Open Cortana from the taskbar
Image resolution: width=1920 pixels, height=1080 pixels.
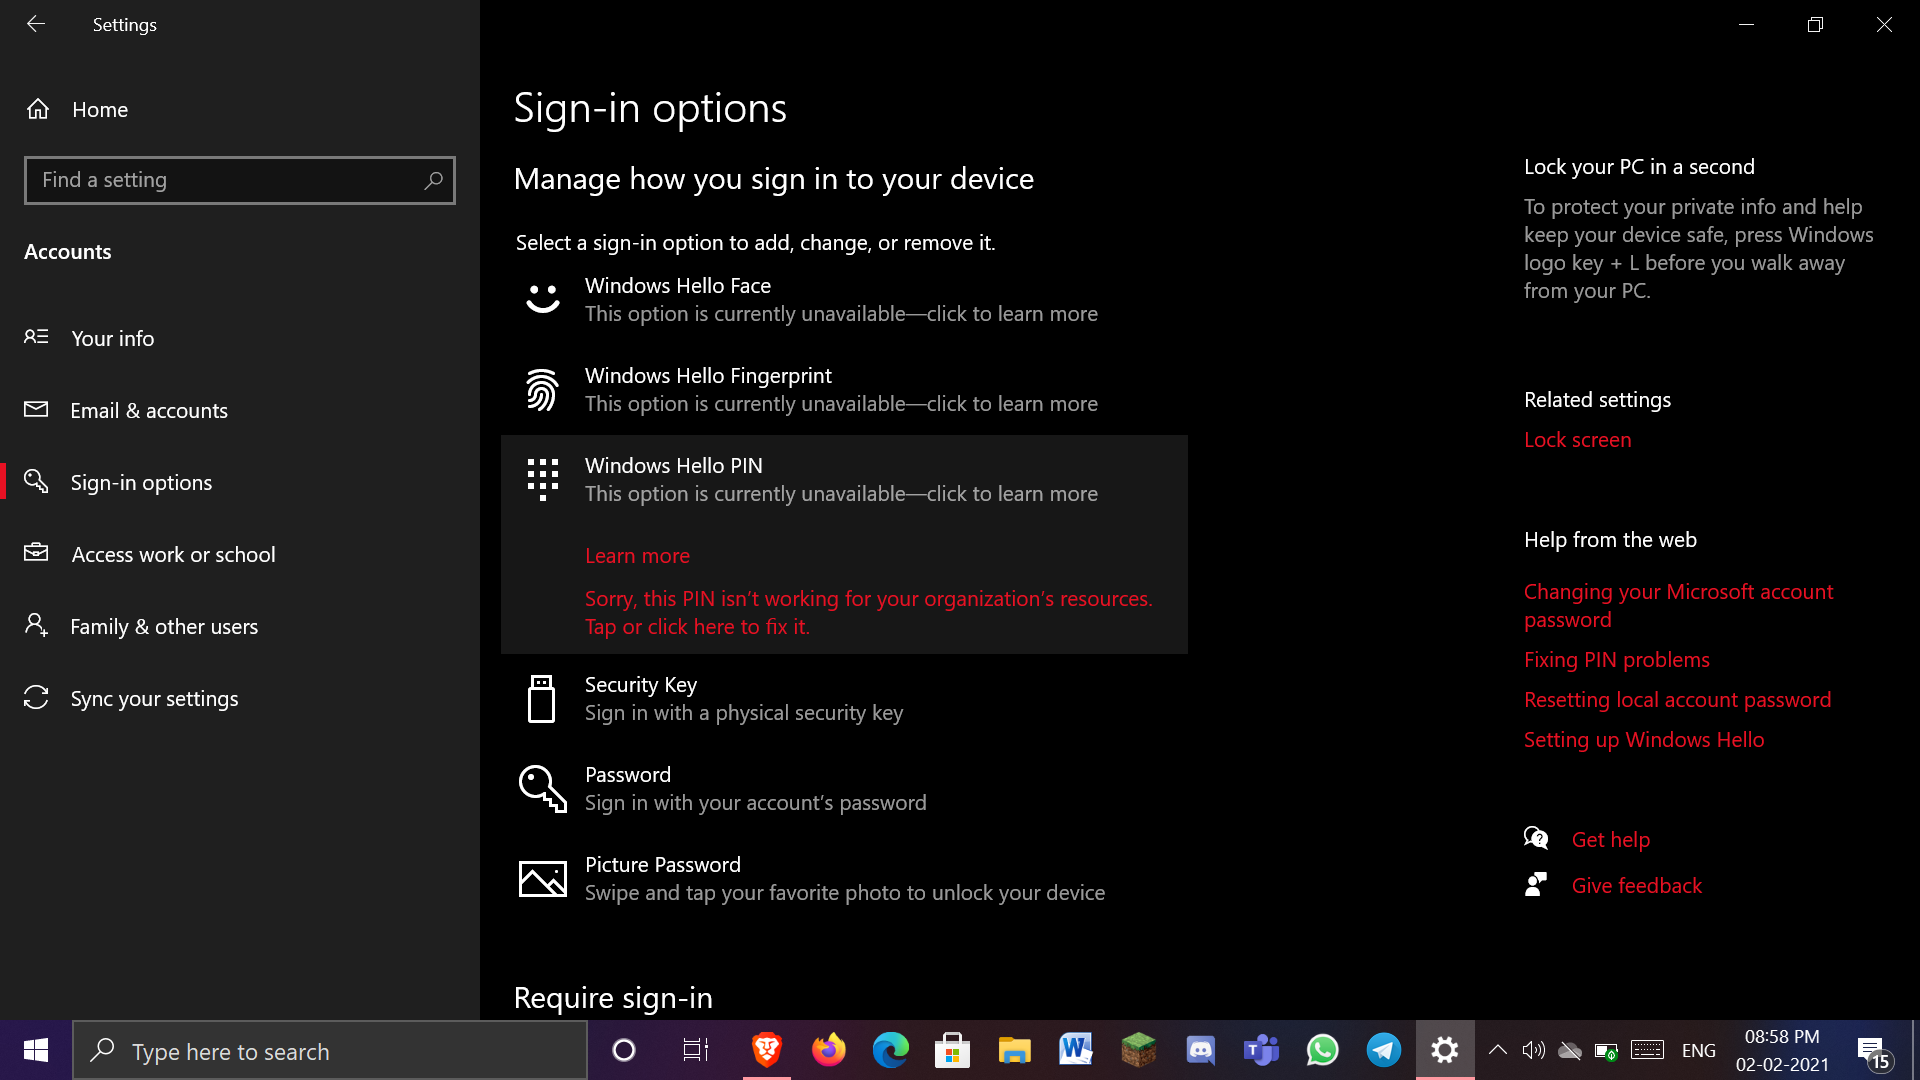pos(623,1050)
